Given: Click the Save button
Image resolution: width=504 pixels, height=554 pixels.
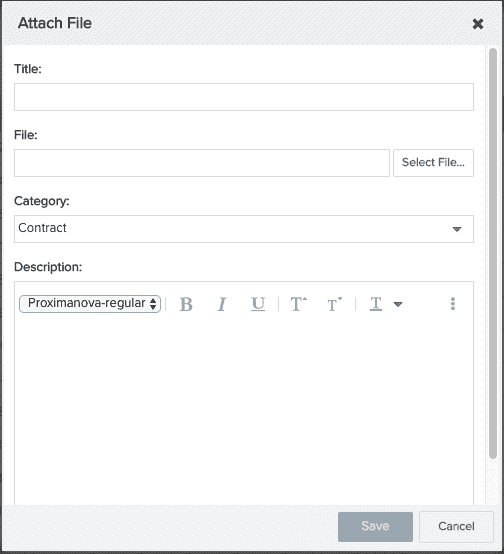Looking at the screenshot, I should tap(375, 526).
